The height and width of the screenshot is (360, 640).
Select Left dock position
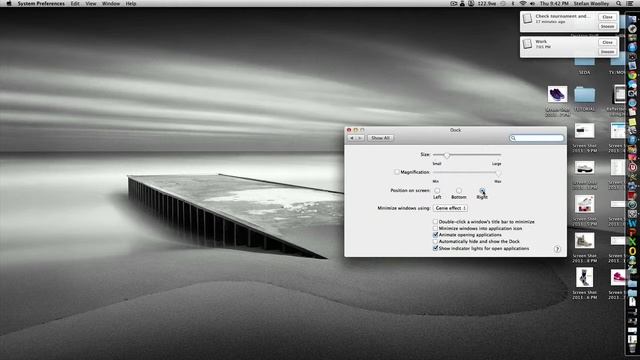coord(437,191)
